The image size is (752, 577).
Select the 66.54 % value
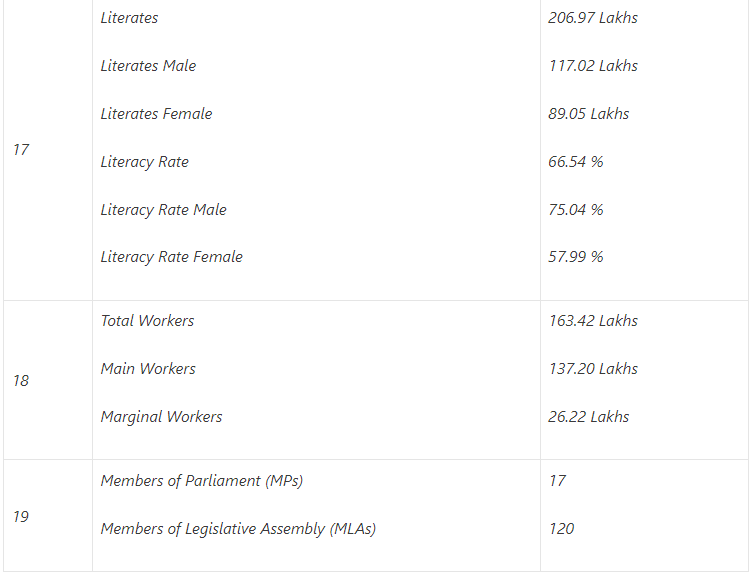pos(575,162)
